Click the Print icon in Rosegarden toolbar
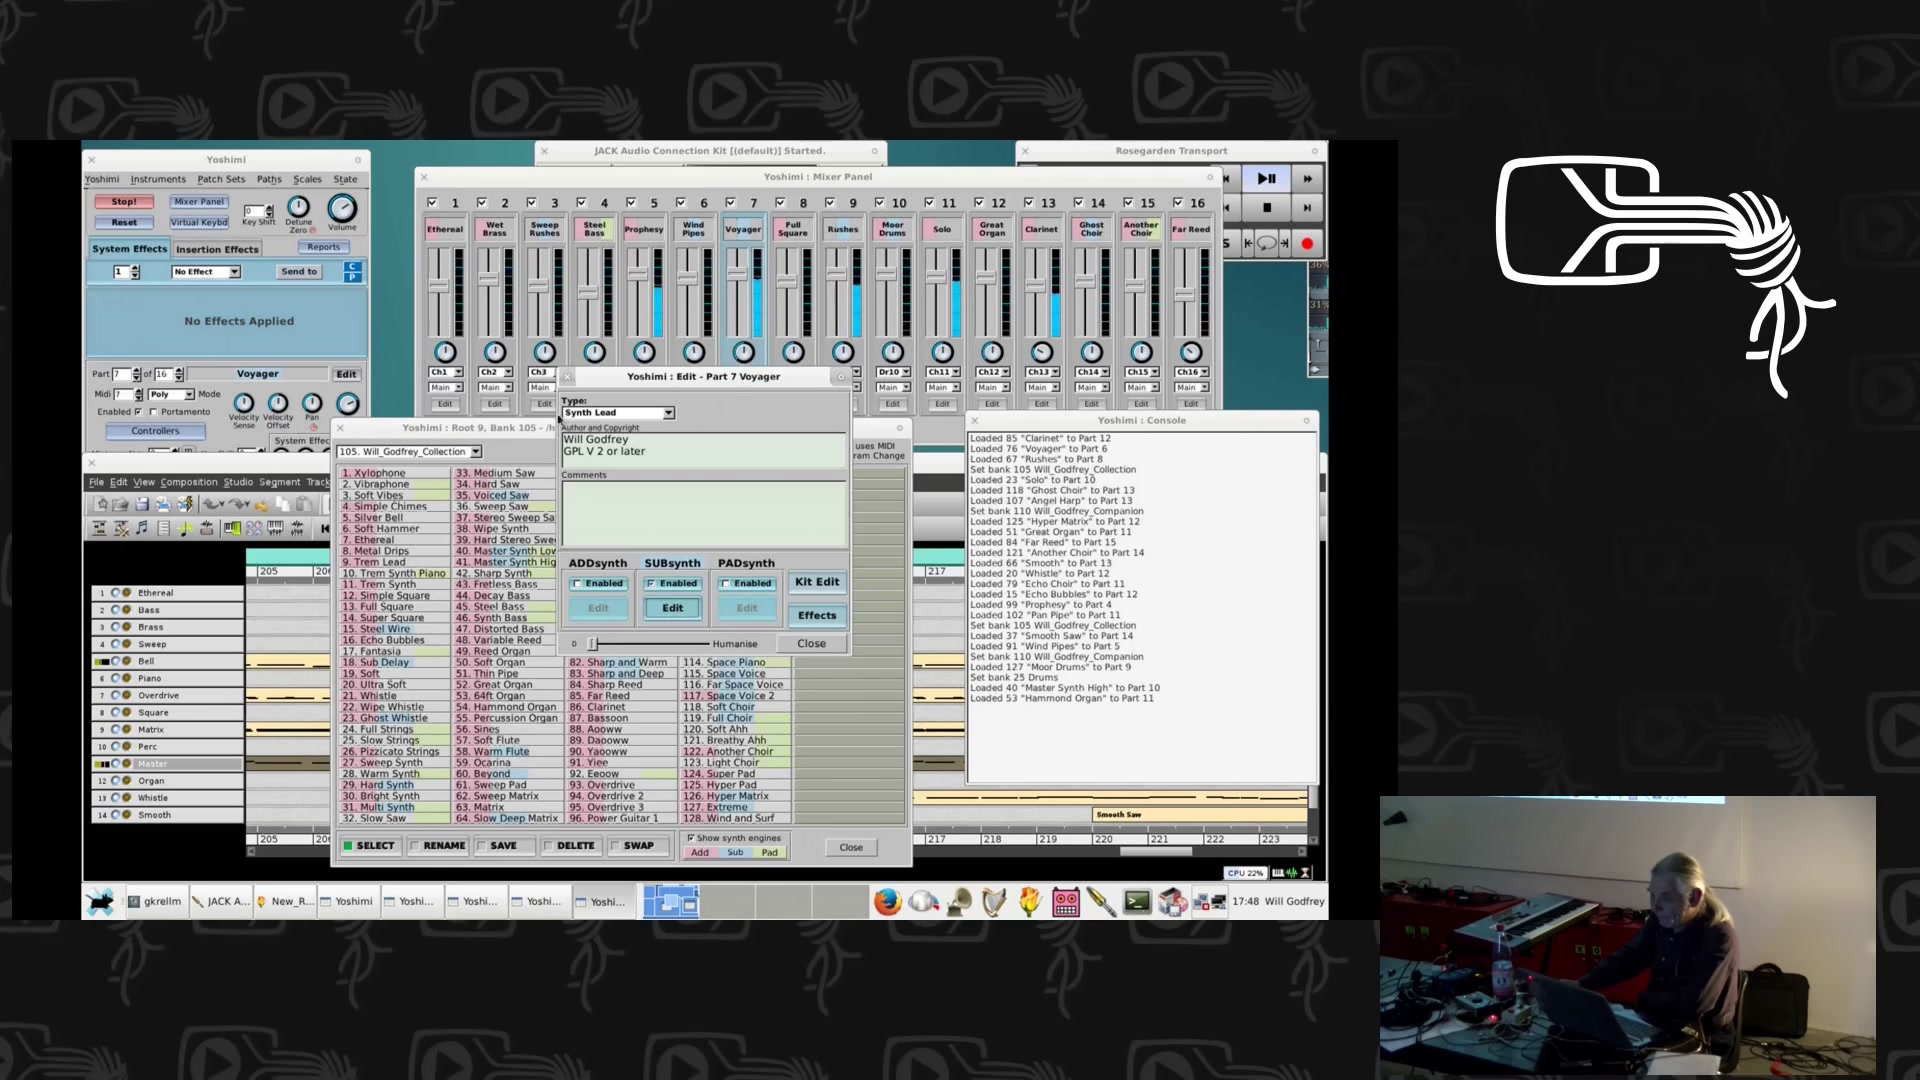The image size is (1920, 1080). [x=163, y=504]
